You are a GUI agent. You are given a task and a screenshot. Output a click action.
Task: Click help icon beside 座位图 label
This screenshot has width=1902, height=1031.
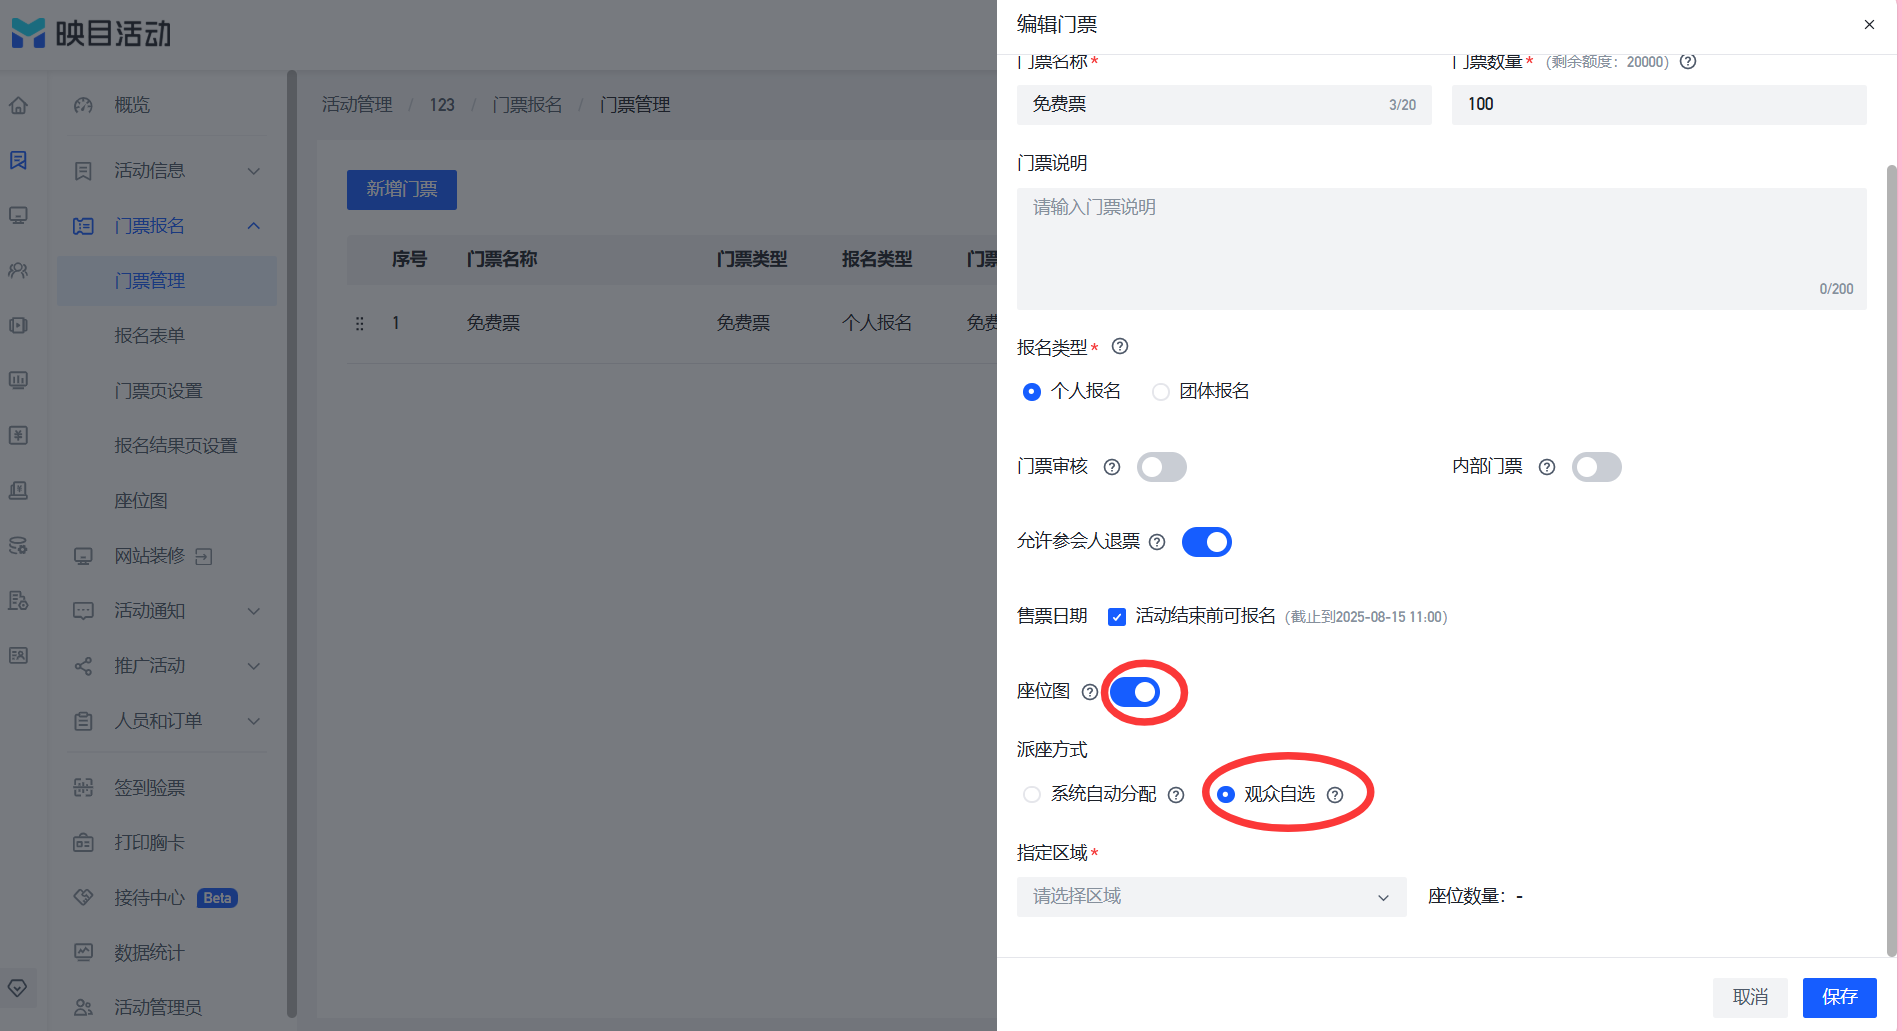[x=1090, y=692]
